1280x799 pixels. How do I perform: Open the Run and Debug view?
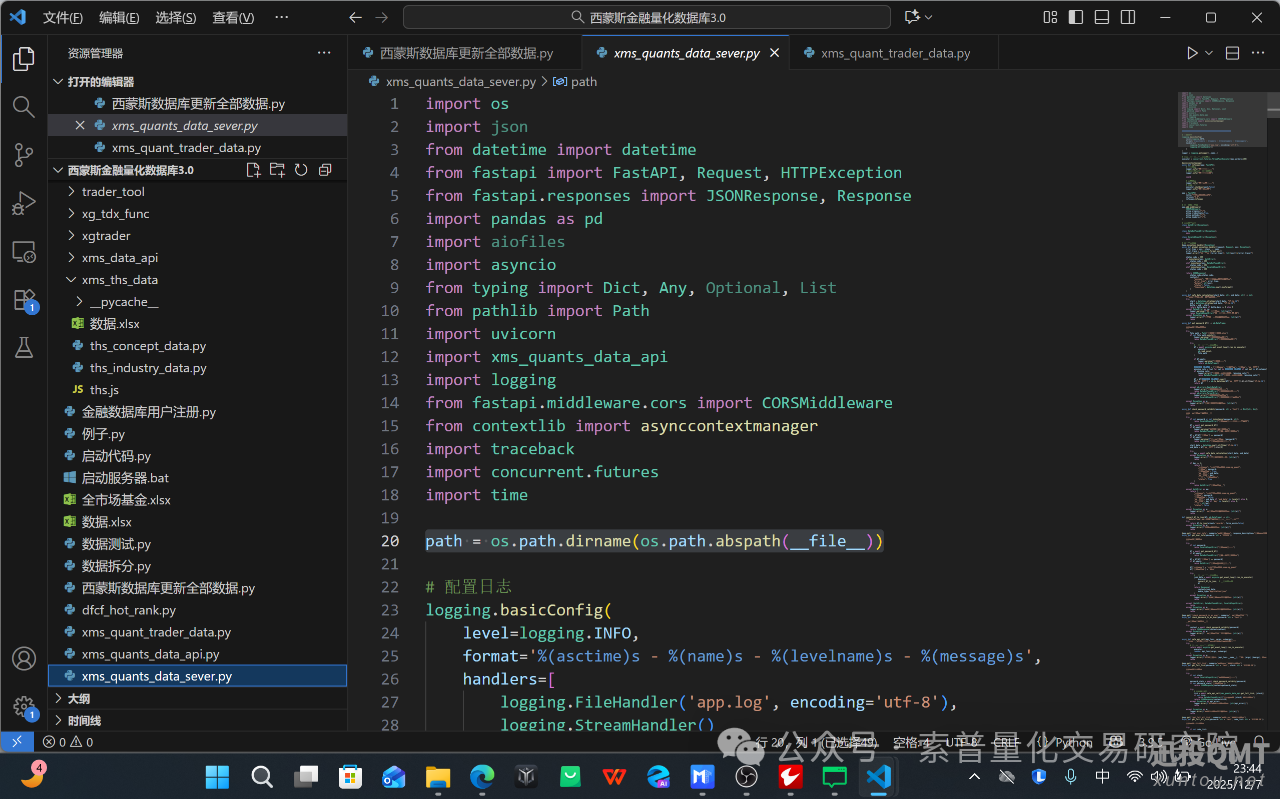24,203
